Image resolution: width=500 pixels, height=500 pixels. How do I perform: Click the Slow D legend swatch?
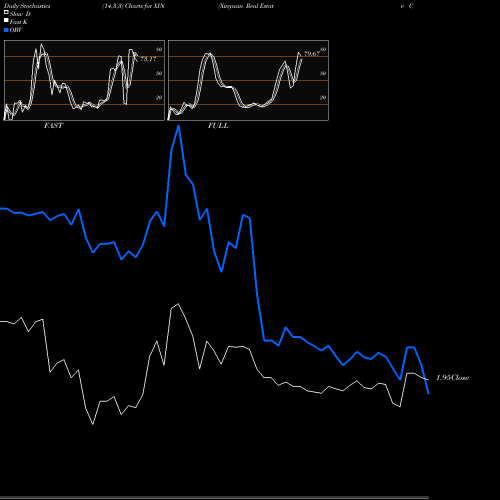(x=6, y=12)
